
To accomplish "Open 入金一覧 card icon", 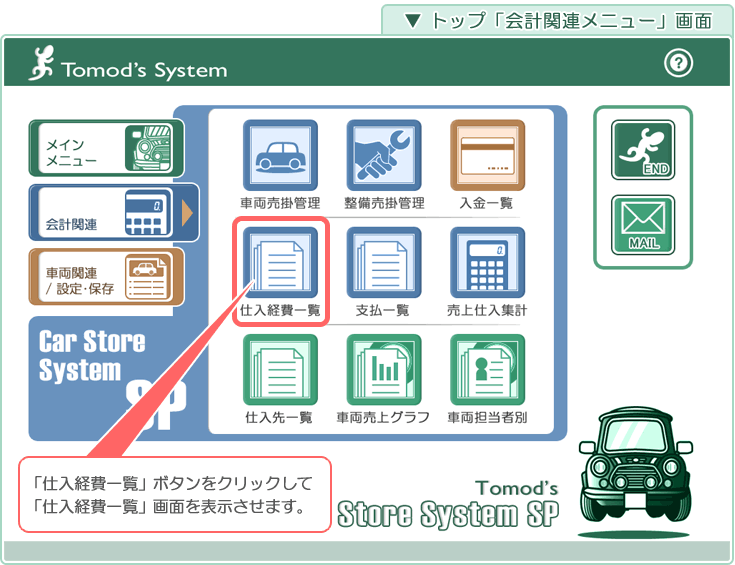I will [x=488, y=155].
